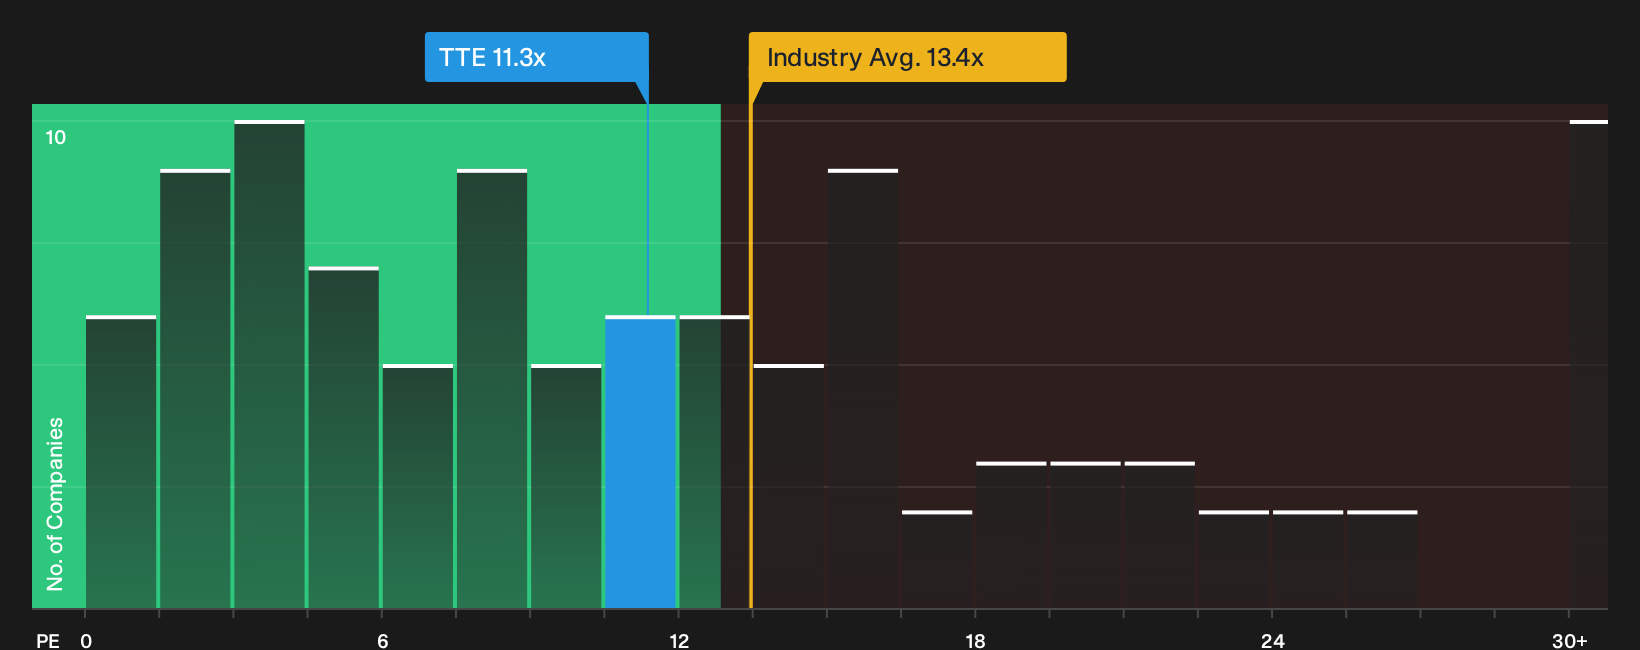The height and width of the screenshot is (650, 1640).
Task: Click the '10' y-axis gridline label
Action: [56, 137]
